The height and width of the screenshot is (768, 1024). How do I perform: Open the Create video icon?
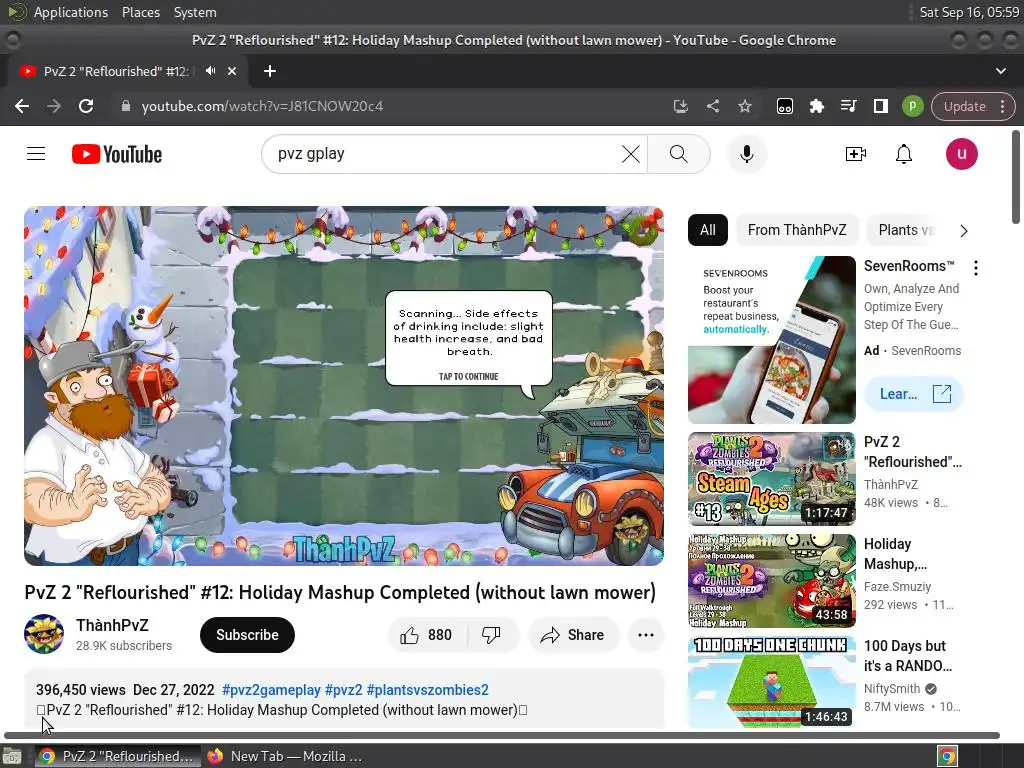click(x=856, y=154)
